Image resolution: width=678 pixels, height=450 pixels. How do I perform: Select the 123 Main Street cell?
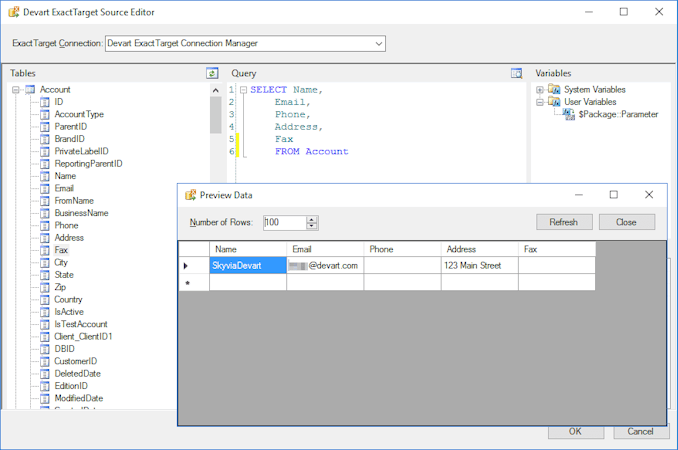(x=480, y=265)
